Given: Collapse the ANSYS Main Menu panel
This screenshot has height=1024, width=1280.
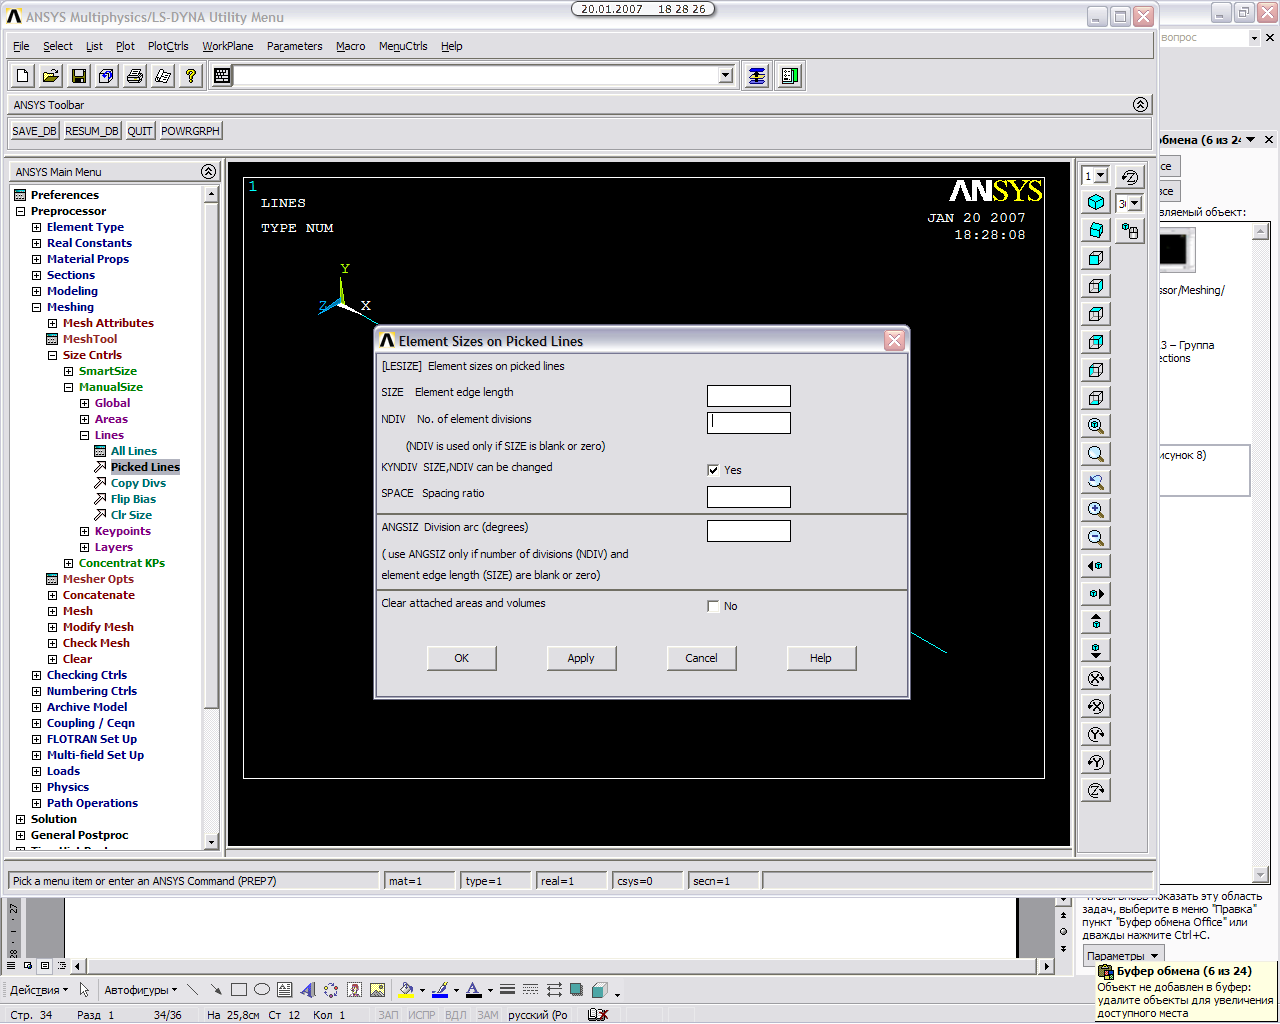Looking at the screenshot, I should coord(208,172).
